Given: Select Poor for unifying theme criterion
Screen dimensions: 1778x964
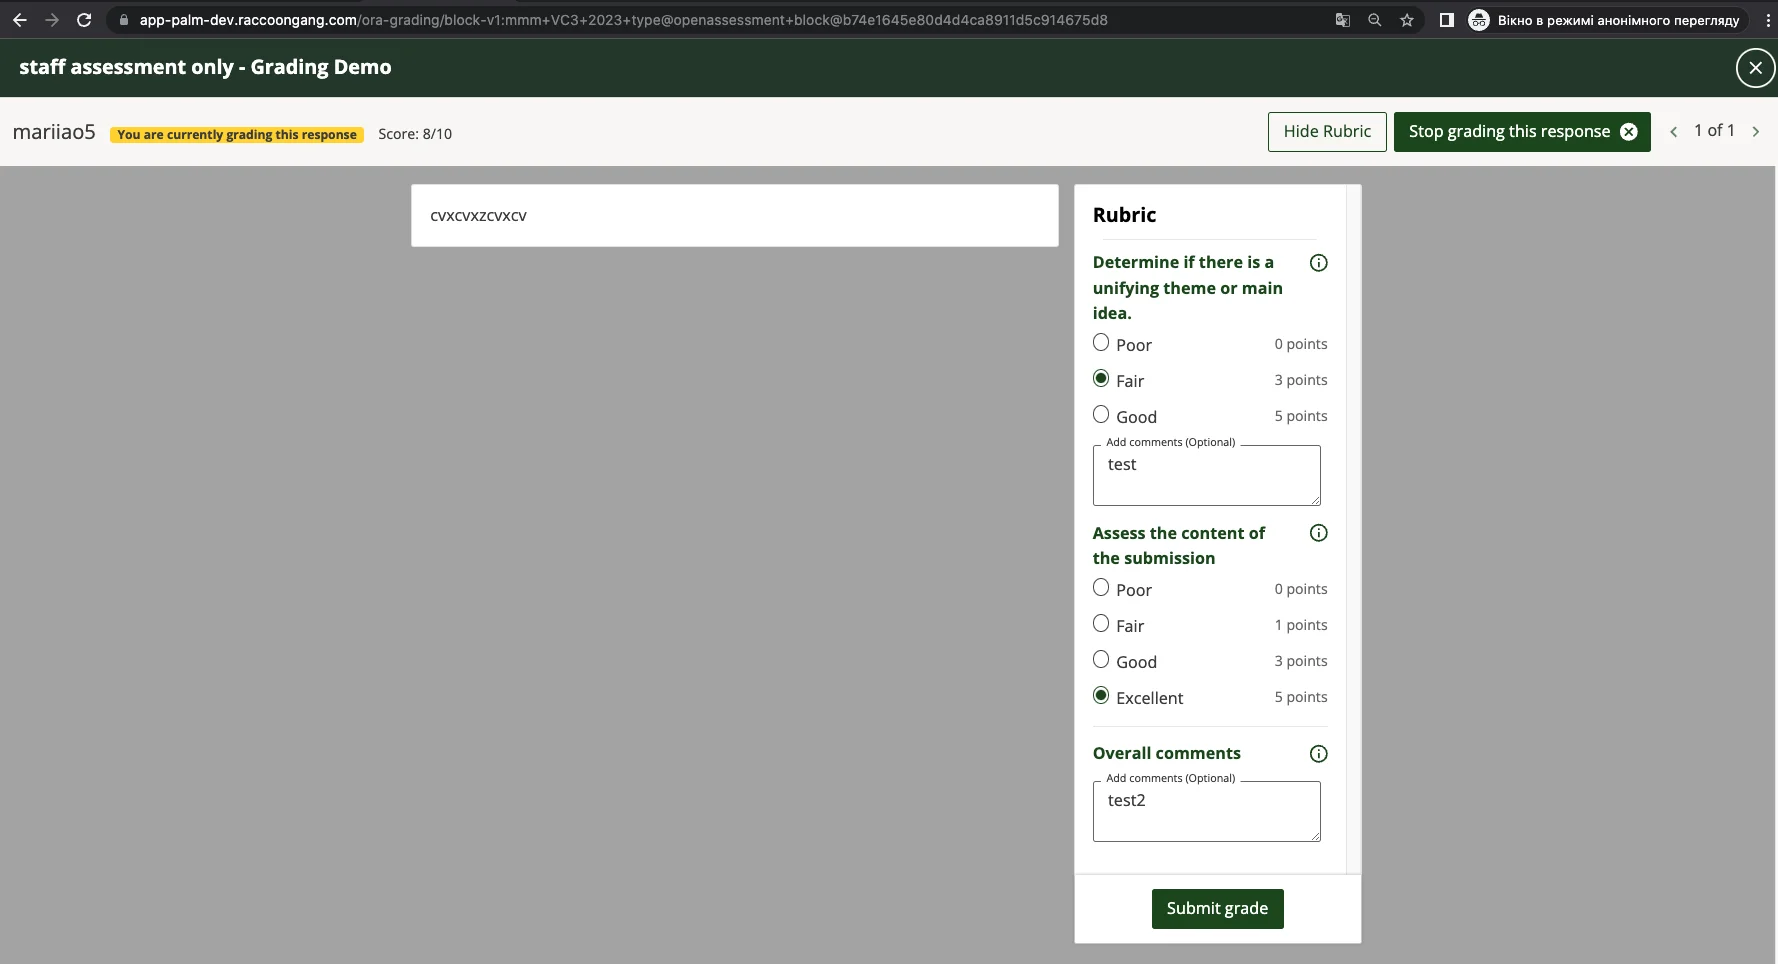Looking at the screenshot, I should [x=1101, y=343].
